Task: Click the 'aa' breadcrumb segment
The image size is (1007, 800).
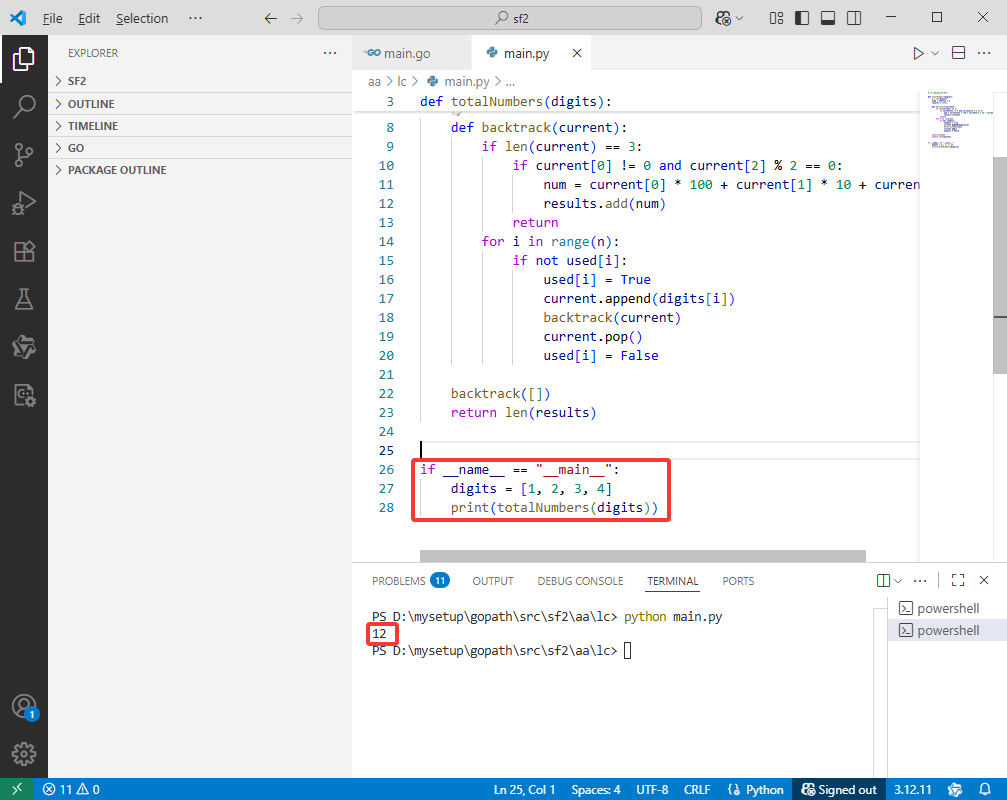Action: pyautogui.click(x=374, y=82)
